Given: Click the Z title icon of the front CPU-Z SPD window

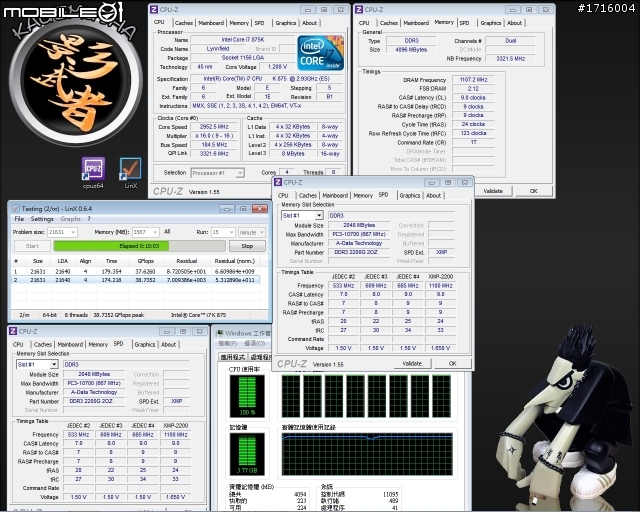Looking at the screenshot, I should point(278,182).
